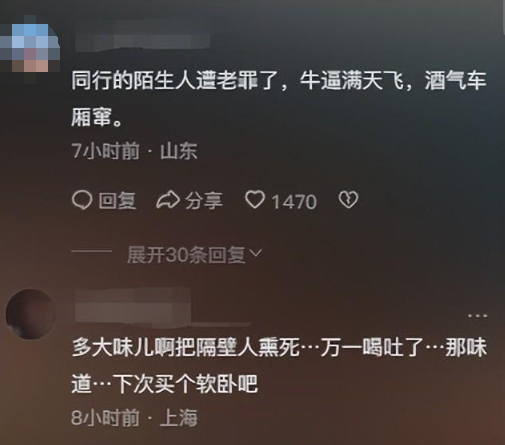The height and width of the screenshot is (445, 505).
Task: Click the 7小时前 · 山东 timestamp
Action: pyautogui.click(x=134, y=151)
